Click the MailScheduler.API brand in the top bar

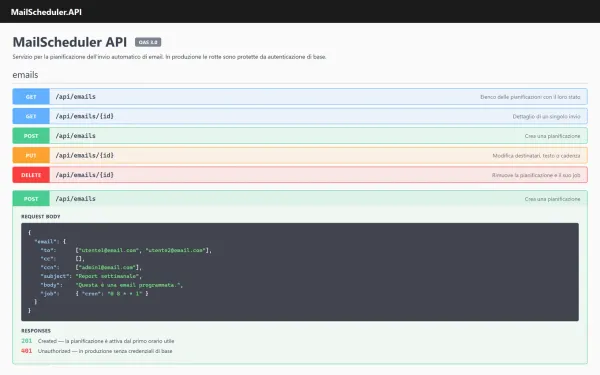[46, 12]
